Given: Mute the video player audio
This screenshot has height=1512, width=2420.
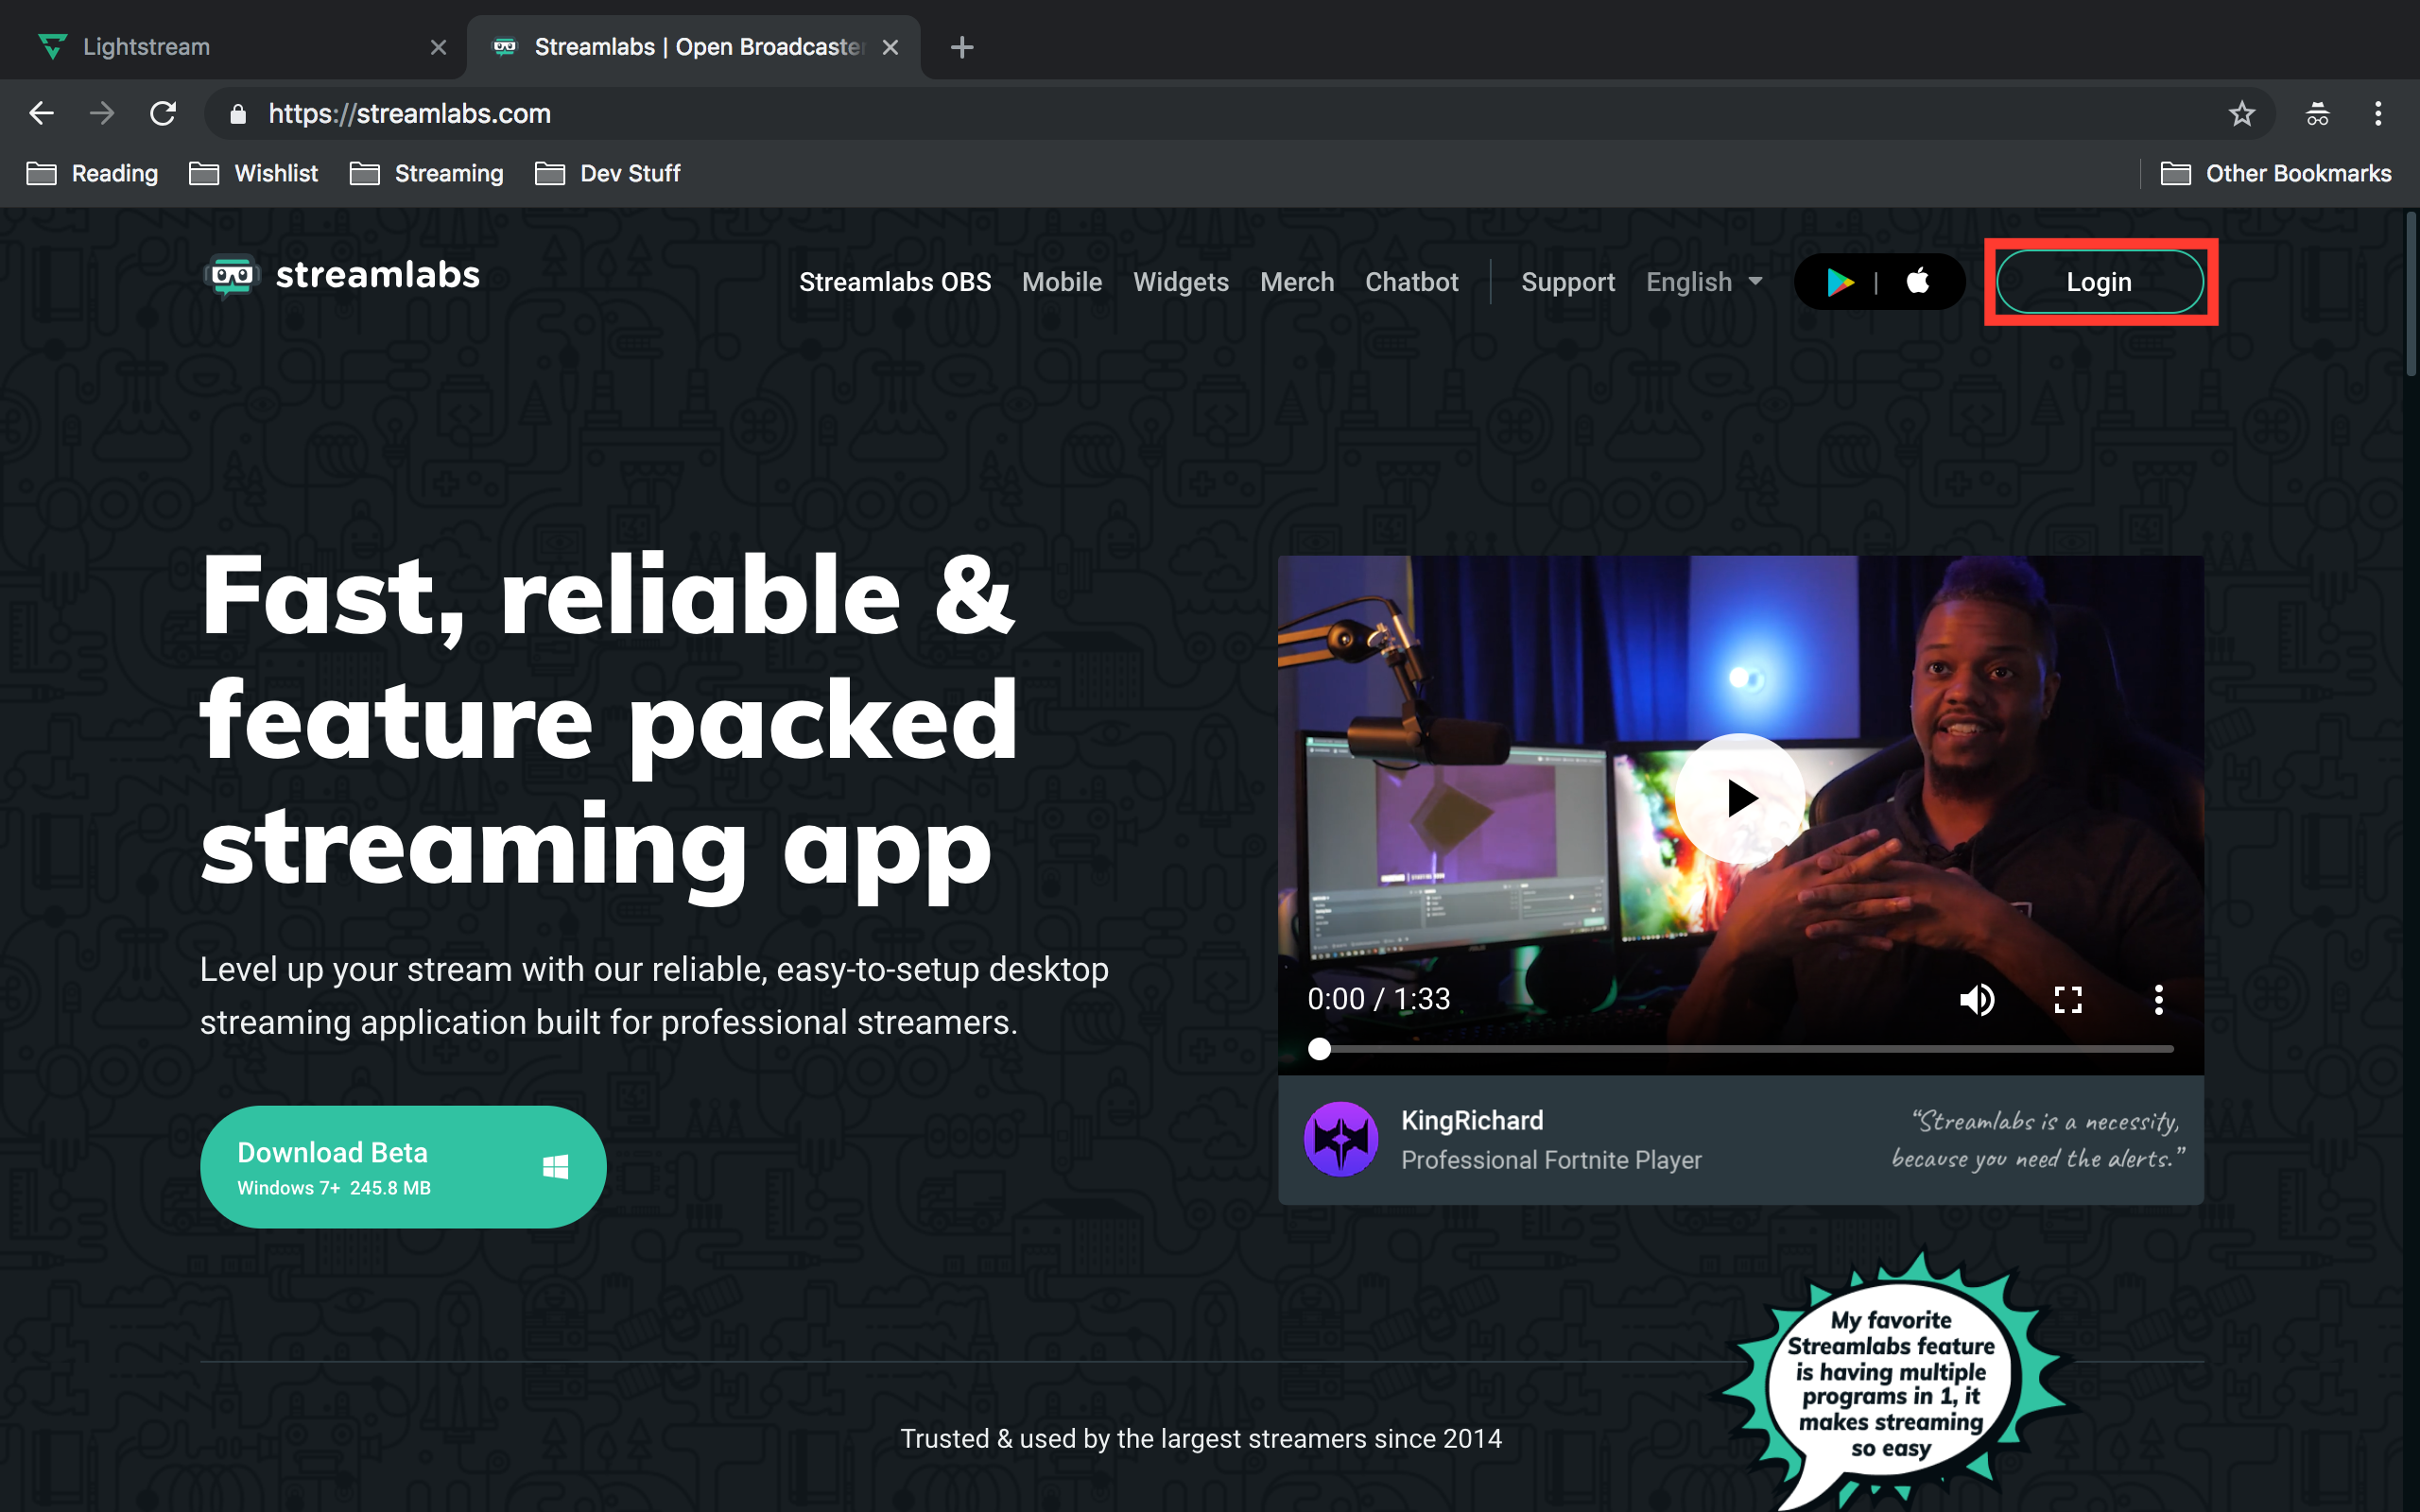Looking at the screenshot, I should coord(1978,999).
